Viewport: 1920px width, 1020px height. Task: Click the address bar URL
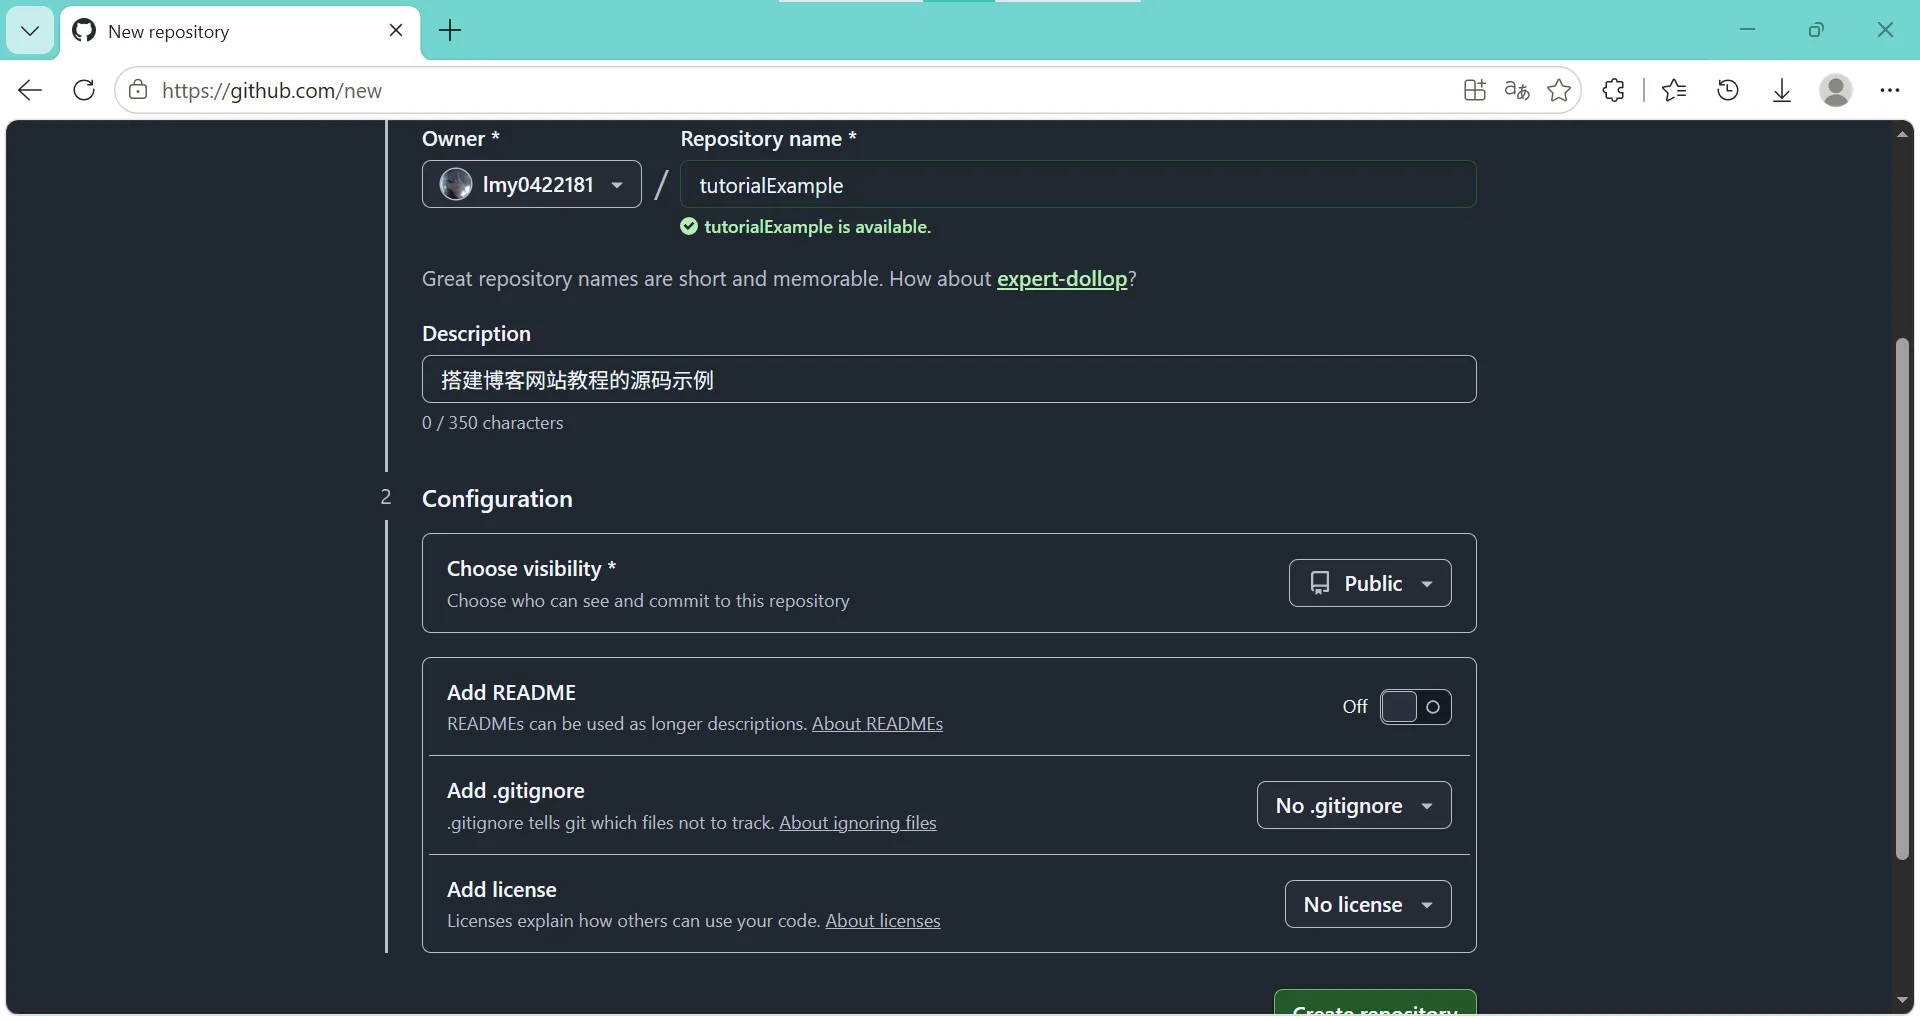pos(272,90)
